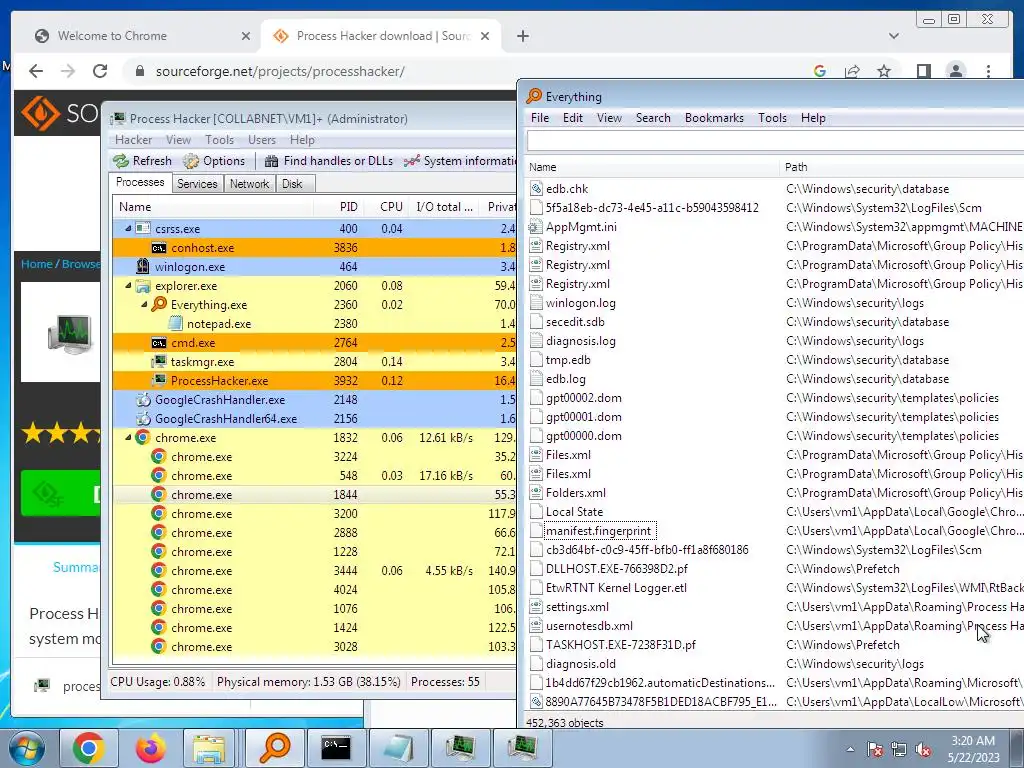Image resolution: width=1024 pixels, height=768 pixels.
Task: Select GoogleCrashHandler64.exe process icon
Action: pos(143,419)
